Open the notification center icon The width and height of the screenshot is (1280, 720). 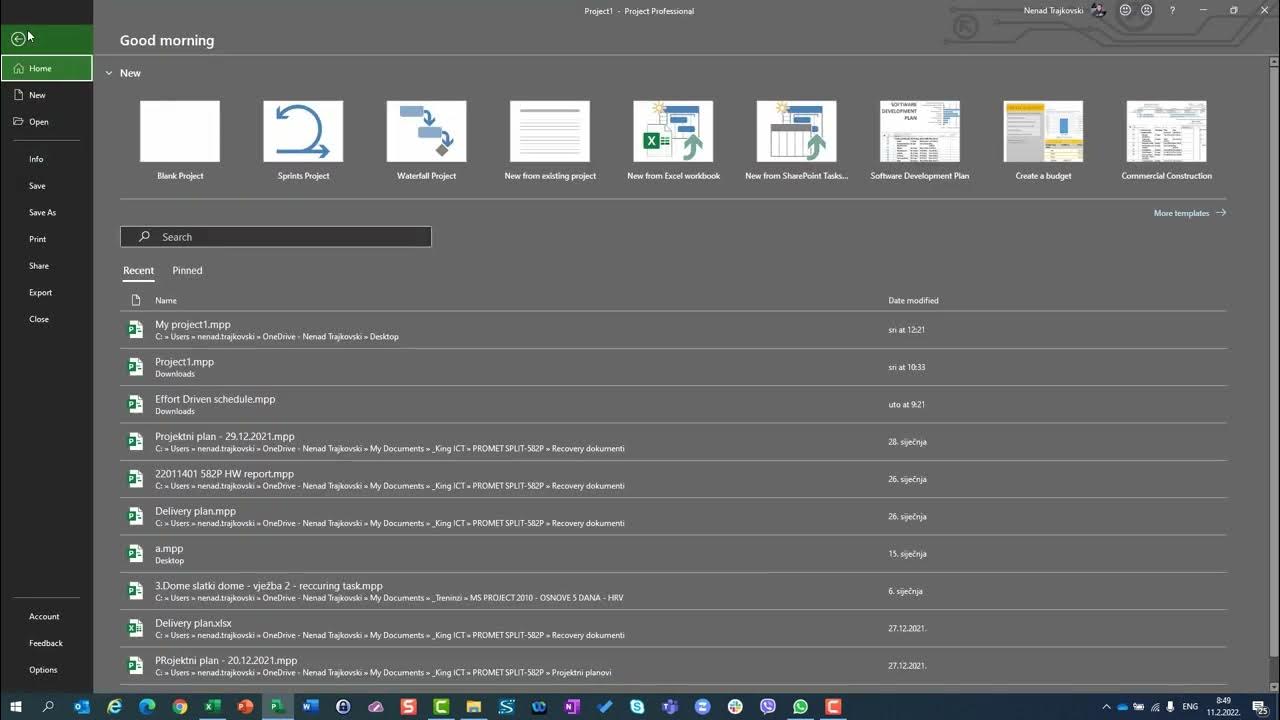(1260, 706)
